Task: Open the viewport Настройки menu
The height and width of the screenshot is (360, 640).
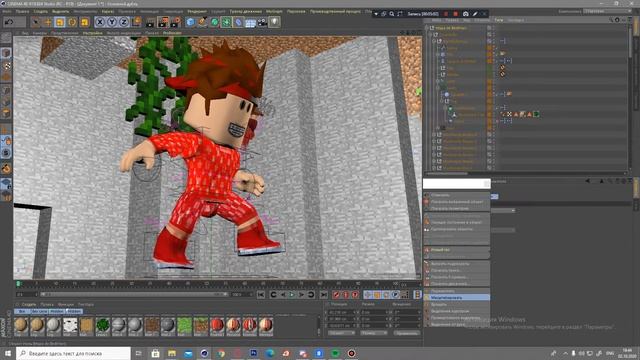Action: pyautogui.click(x=93, y=33)
